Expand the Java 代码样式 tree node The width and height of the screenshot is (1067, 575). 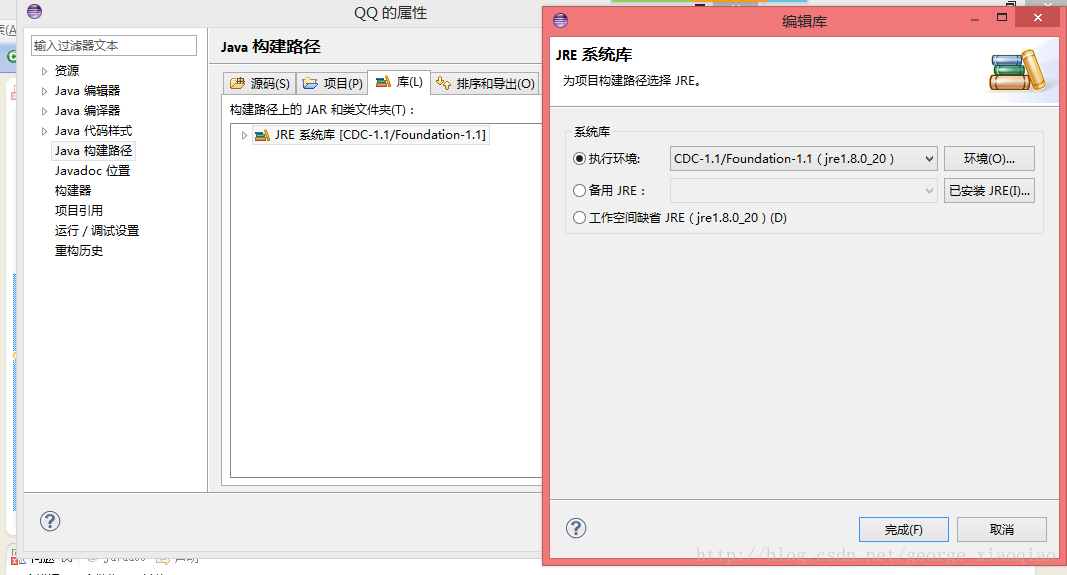[44, 131]
